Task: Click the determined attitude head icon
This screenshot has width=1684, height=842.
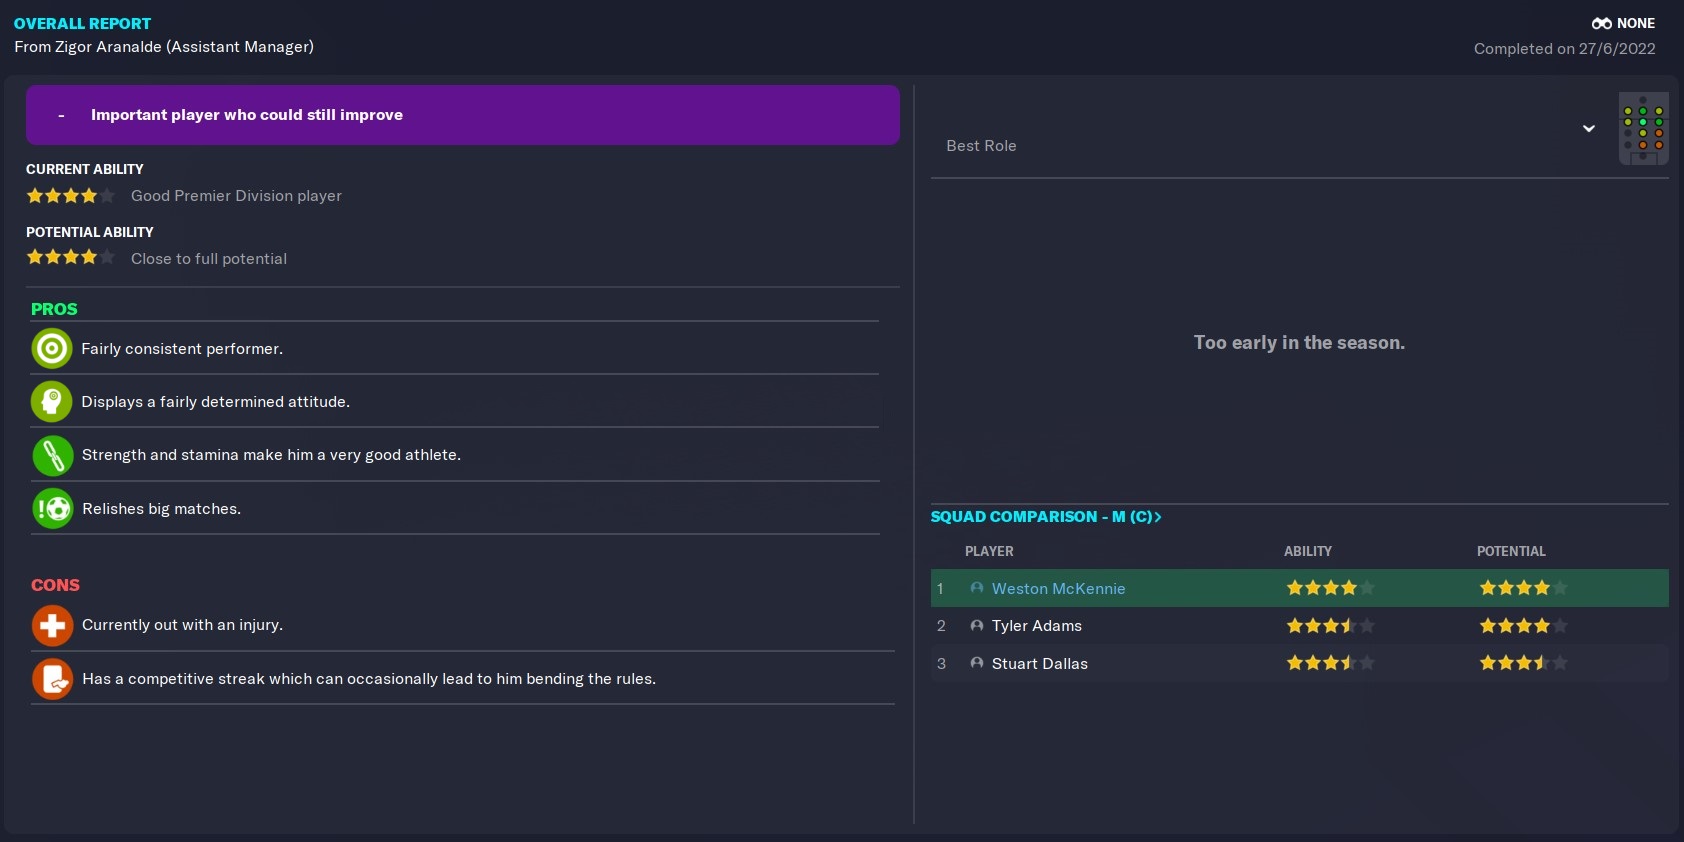Action: pyautogui.click(x=52, y=402)
